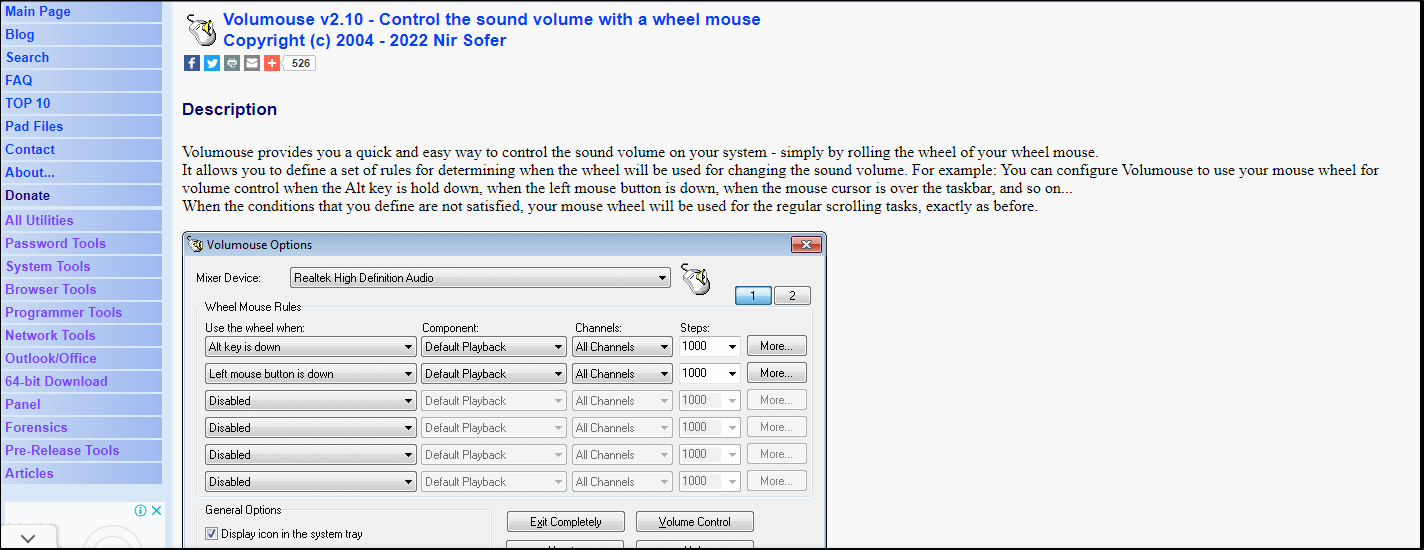Open All Utilities in the sidebar

(39, 220)
